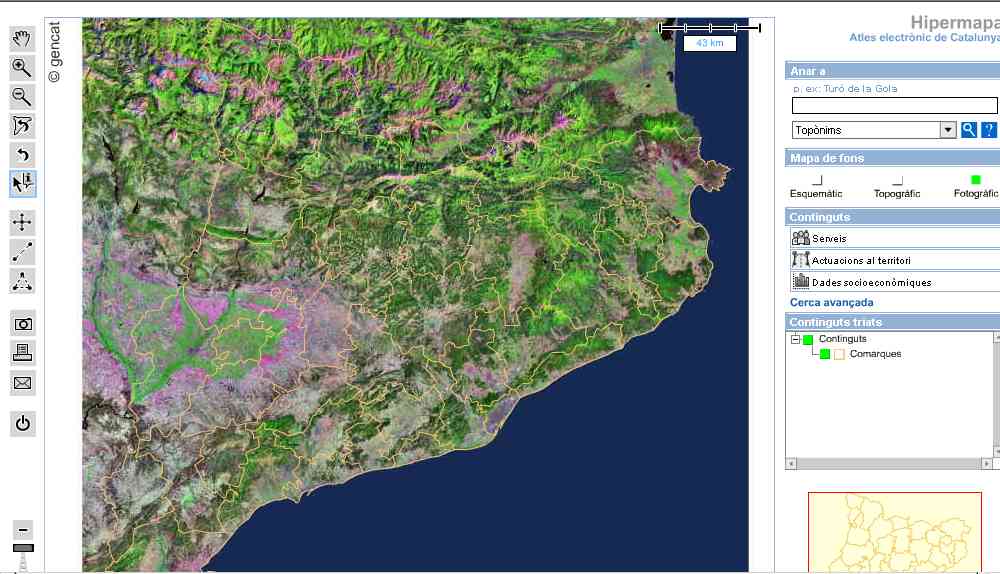Toggle the Comarques layer green visibility box

click(x=825, y=354)
